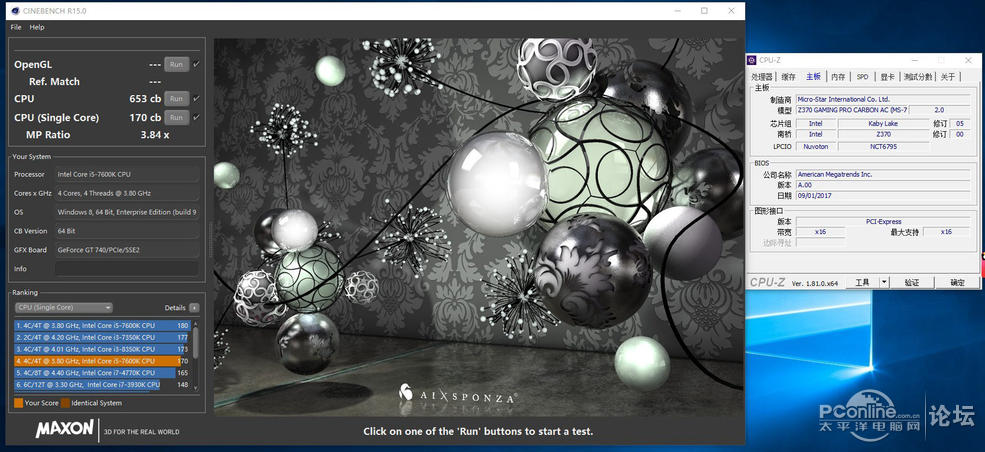Screen dimensions: 985x452
Task: Expand the CPU-Z 工具 dropdown arrow
Action: 884,282
